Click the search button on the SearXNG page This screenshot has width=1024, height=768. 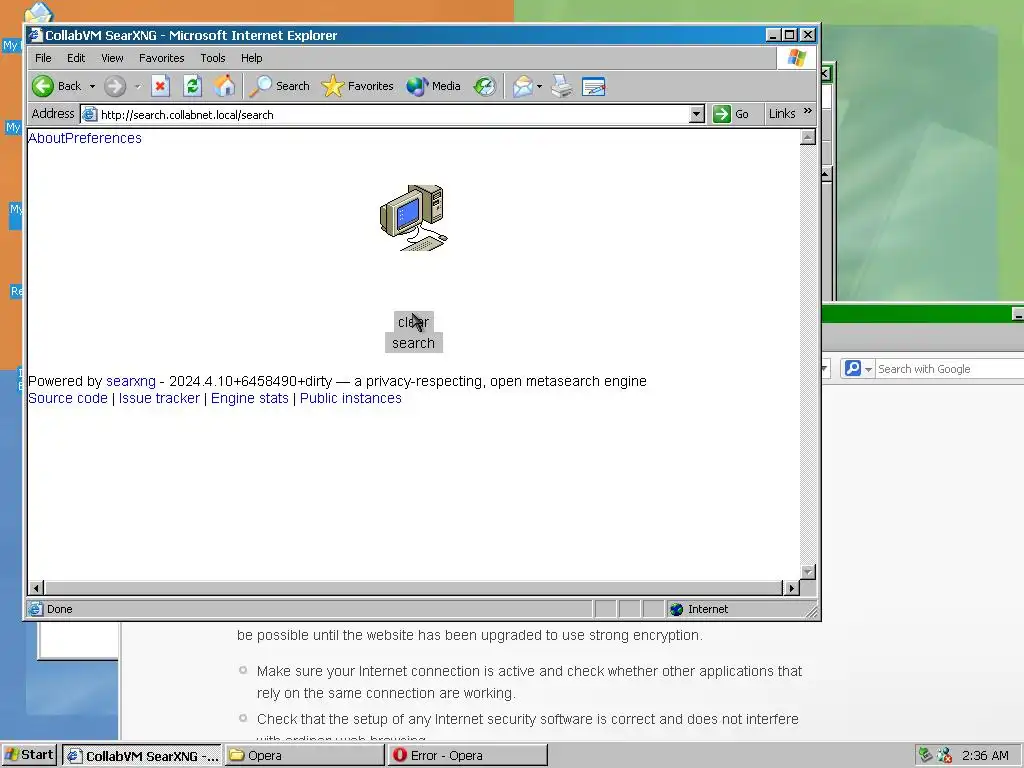(x=413, y=343)
